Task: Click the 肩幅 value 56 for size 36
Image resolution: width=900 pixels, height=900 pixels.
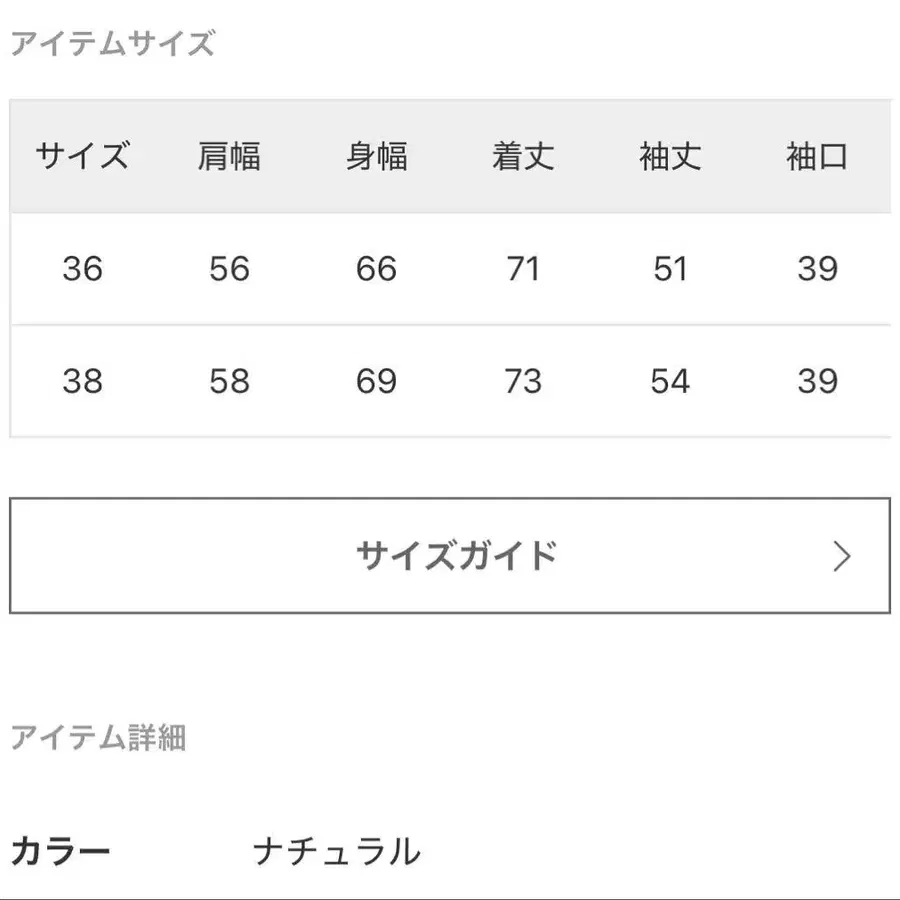Action: pos(228,269)
